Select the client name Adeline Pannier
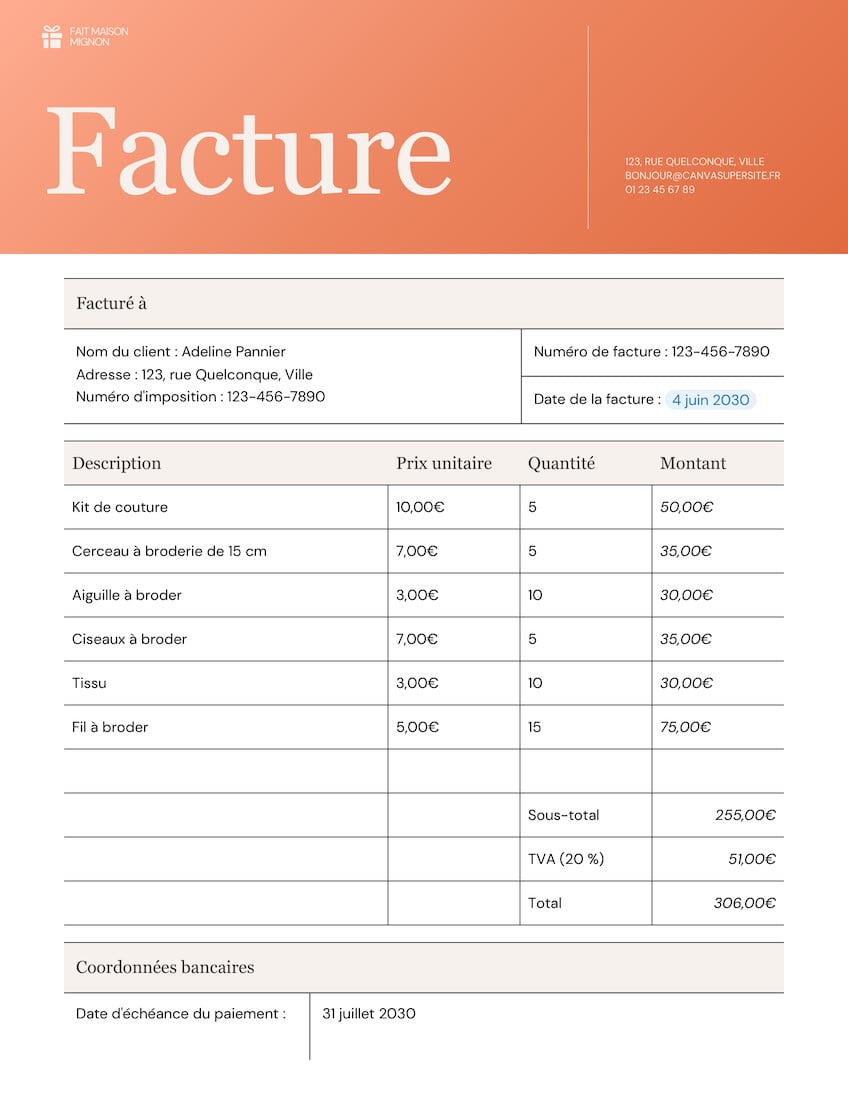The width and height of the screenshot is (848, 1097). (234, 352)
